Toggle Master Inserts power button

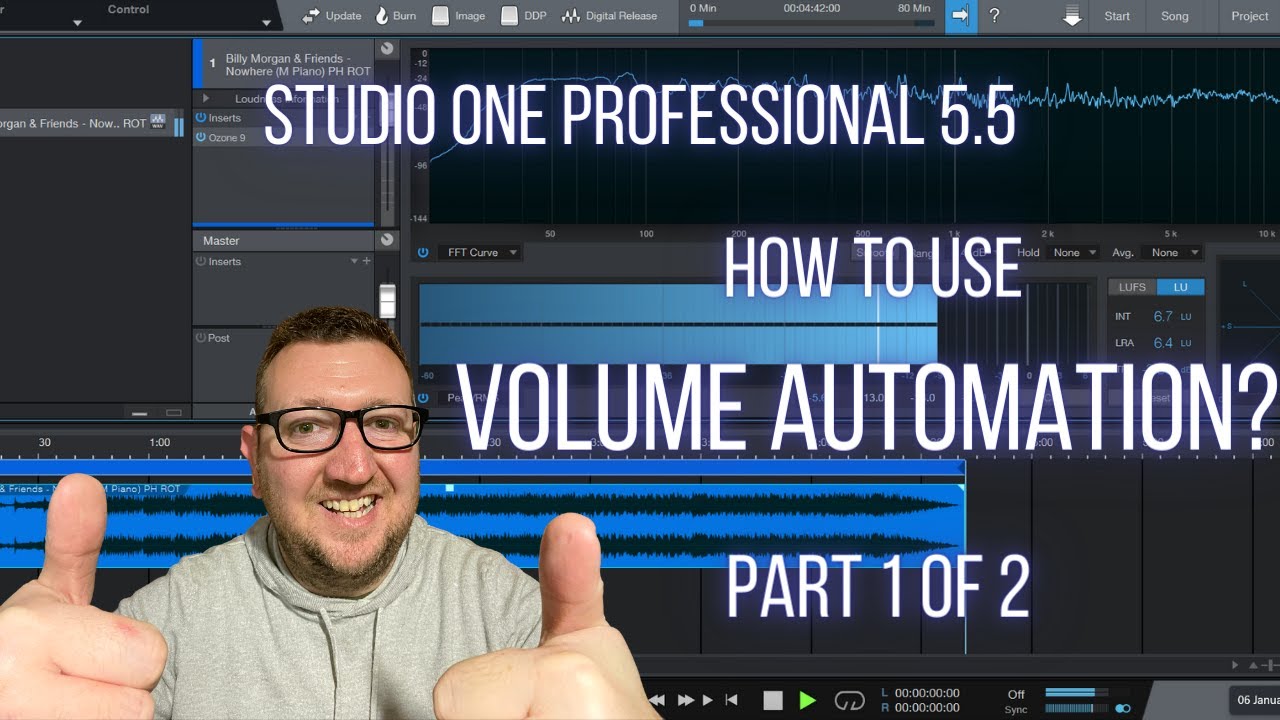point(201,261)
